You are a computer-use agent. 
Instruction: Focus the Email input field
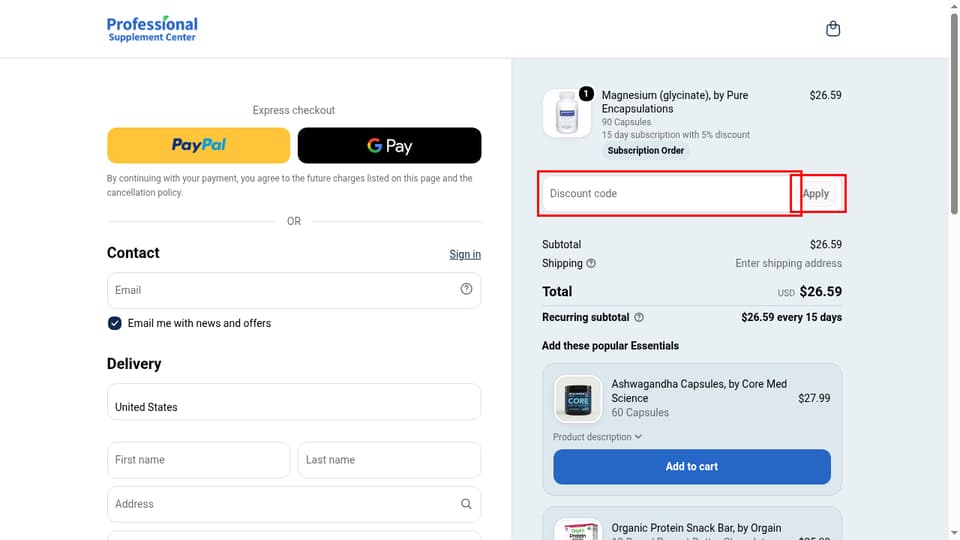pos(294,290)
